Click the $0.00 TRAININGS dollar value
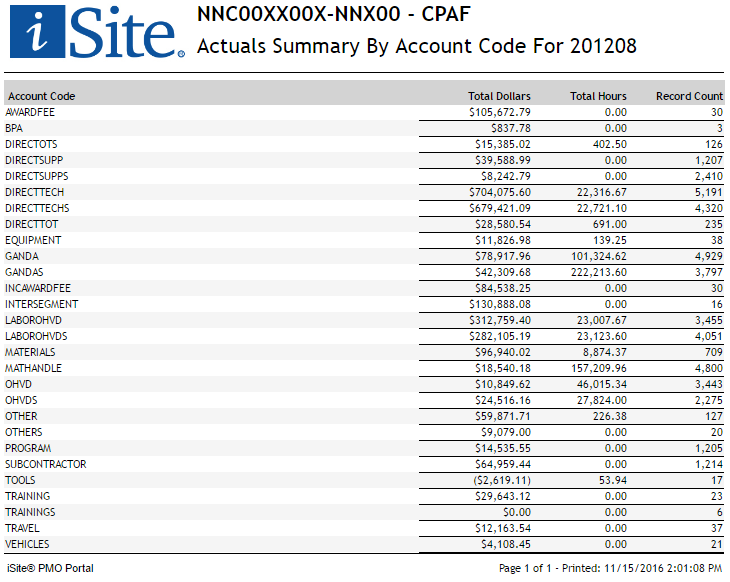 (517, 512)
